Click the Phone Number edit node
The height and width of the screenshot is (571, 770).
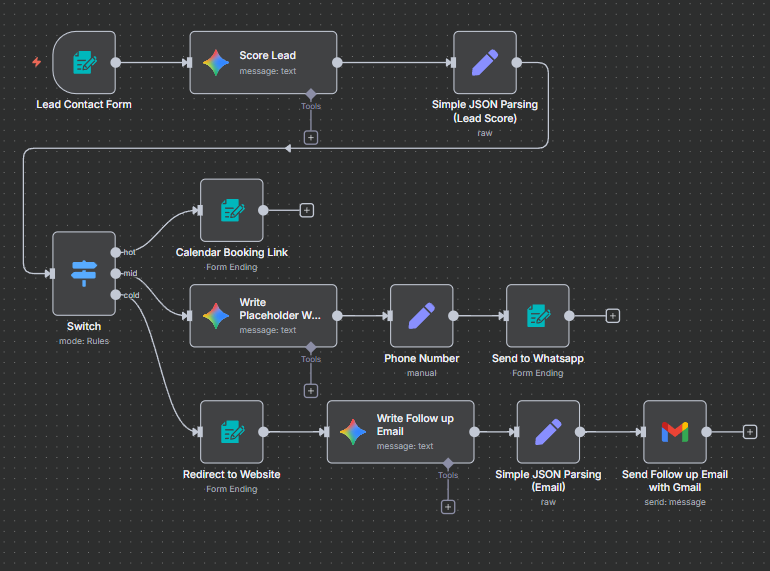(421, 316)
